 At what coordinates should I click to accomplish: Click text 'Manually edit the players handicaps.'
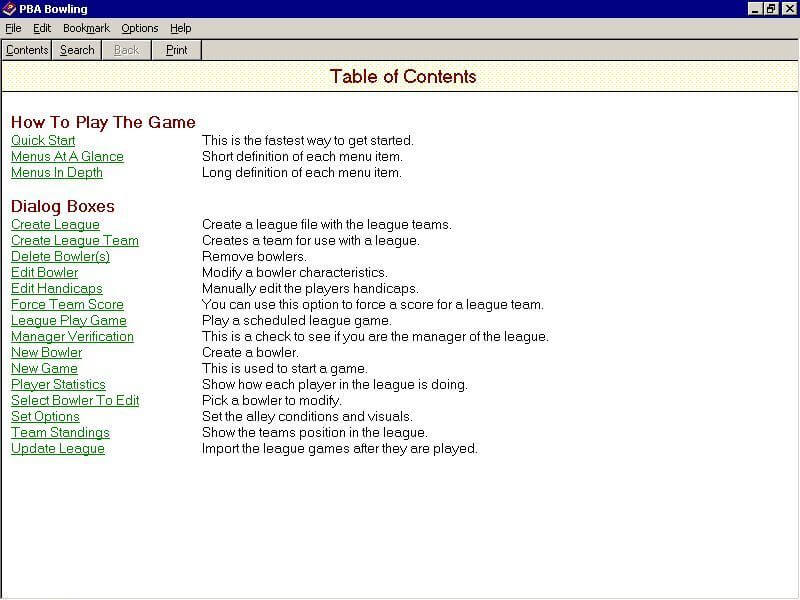click(x=310, y=288)
